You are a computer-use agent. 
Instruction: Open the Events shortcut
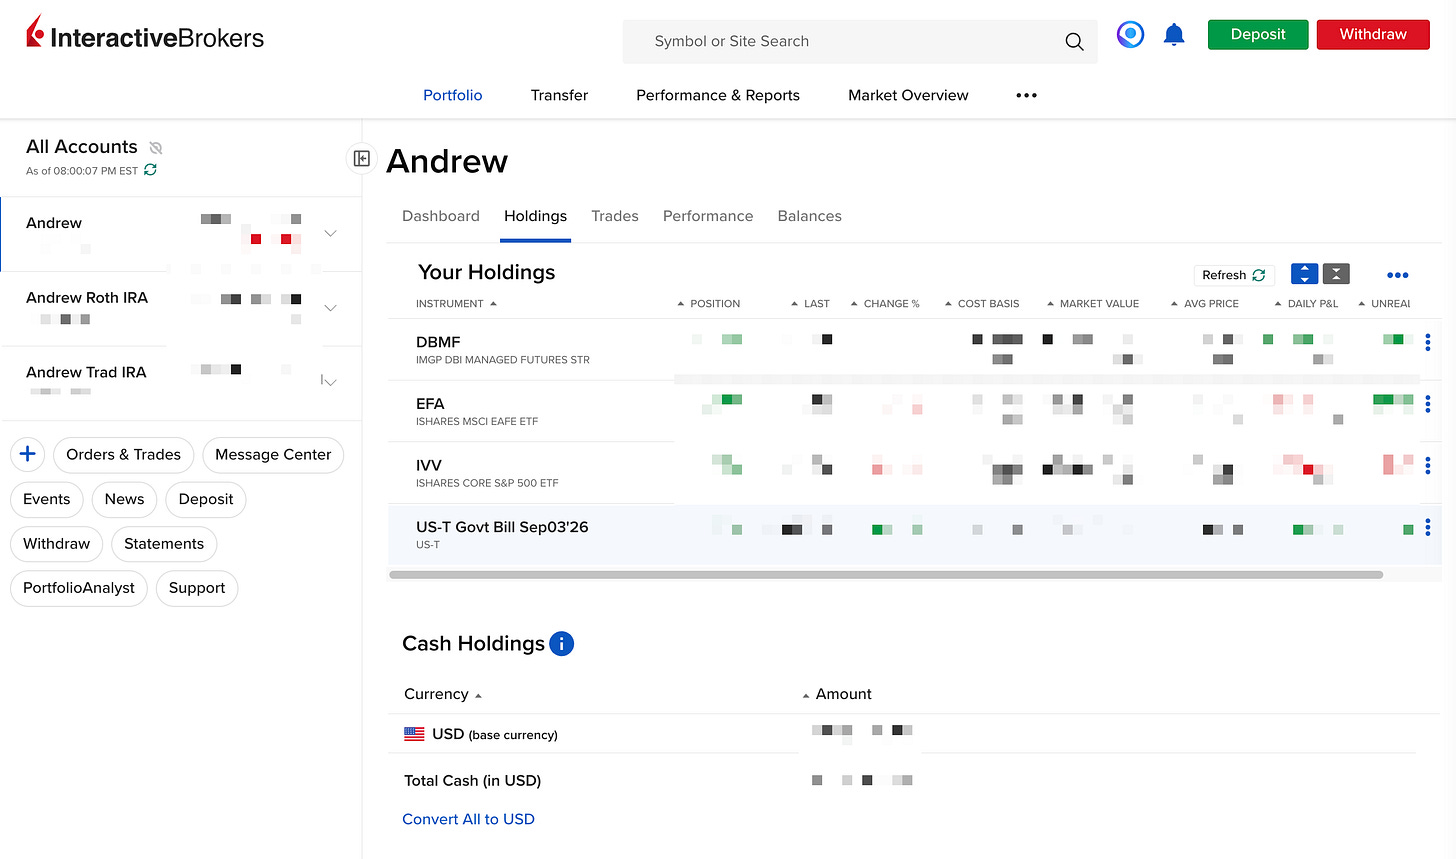[x=47, y=499]
